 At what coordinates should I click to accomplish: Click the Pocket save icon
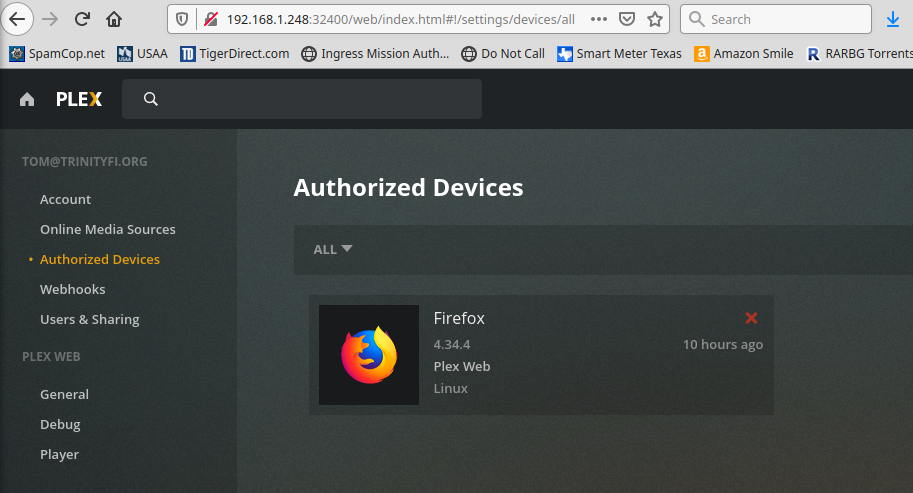pos(626,19)
